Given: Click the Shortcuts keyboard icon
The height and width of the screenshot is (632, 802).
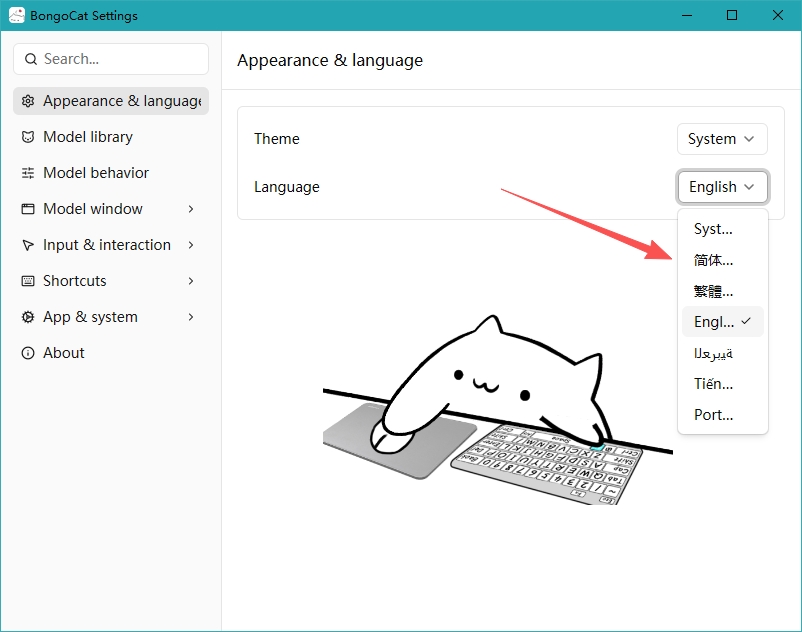Looking at the screenshot, I should [28, 281].
